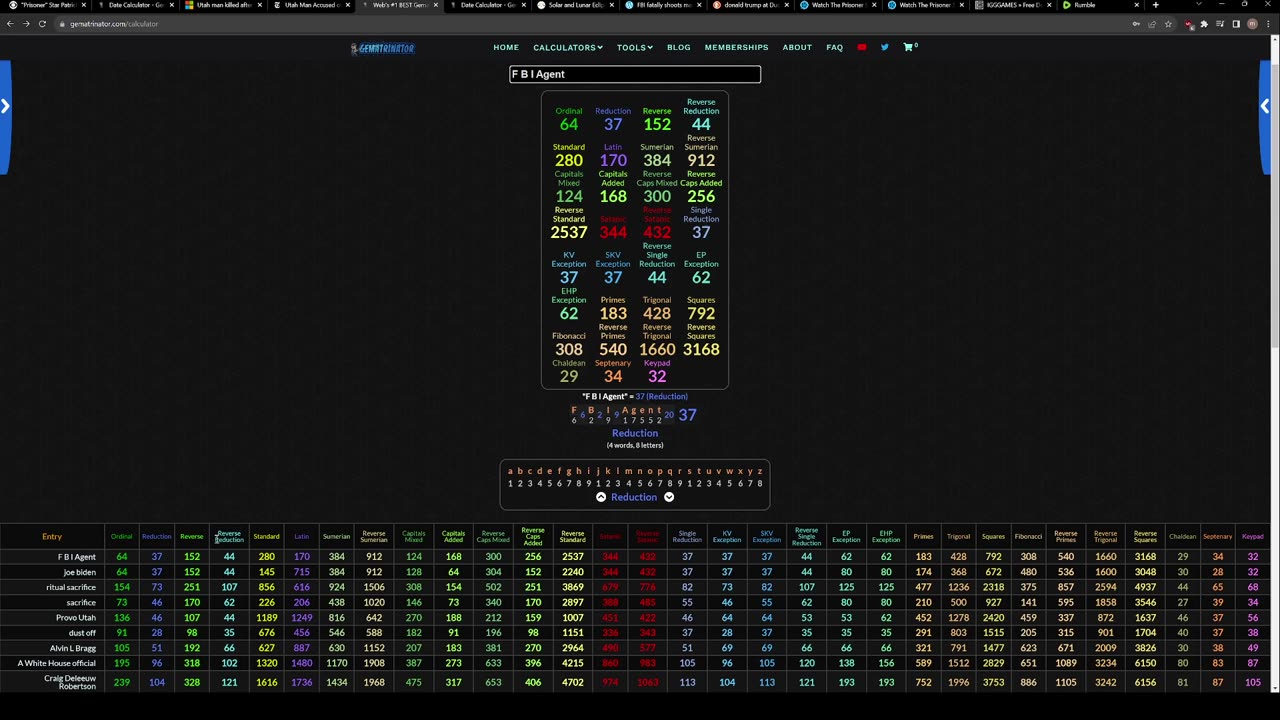
Task: Select the Sumerian 384 result
Action: tap(657, 156)
